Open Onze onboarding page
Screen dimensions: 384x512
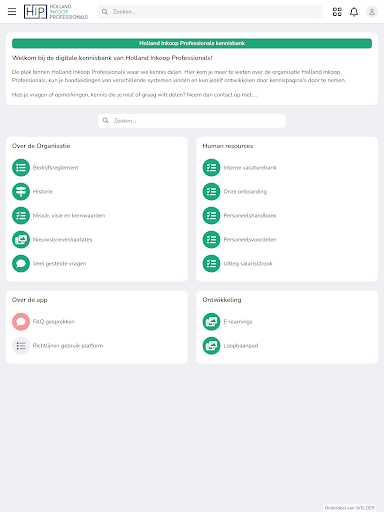point(245,191)
